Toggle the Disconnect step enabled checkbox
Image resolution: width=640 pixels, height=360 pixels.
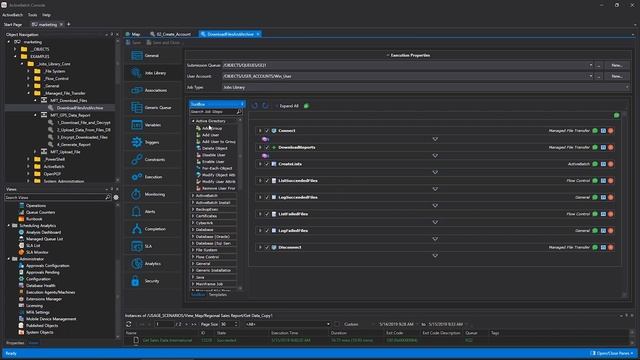click(x=267, y=247)
